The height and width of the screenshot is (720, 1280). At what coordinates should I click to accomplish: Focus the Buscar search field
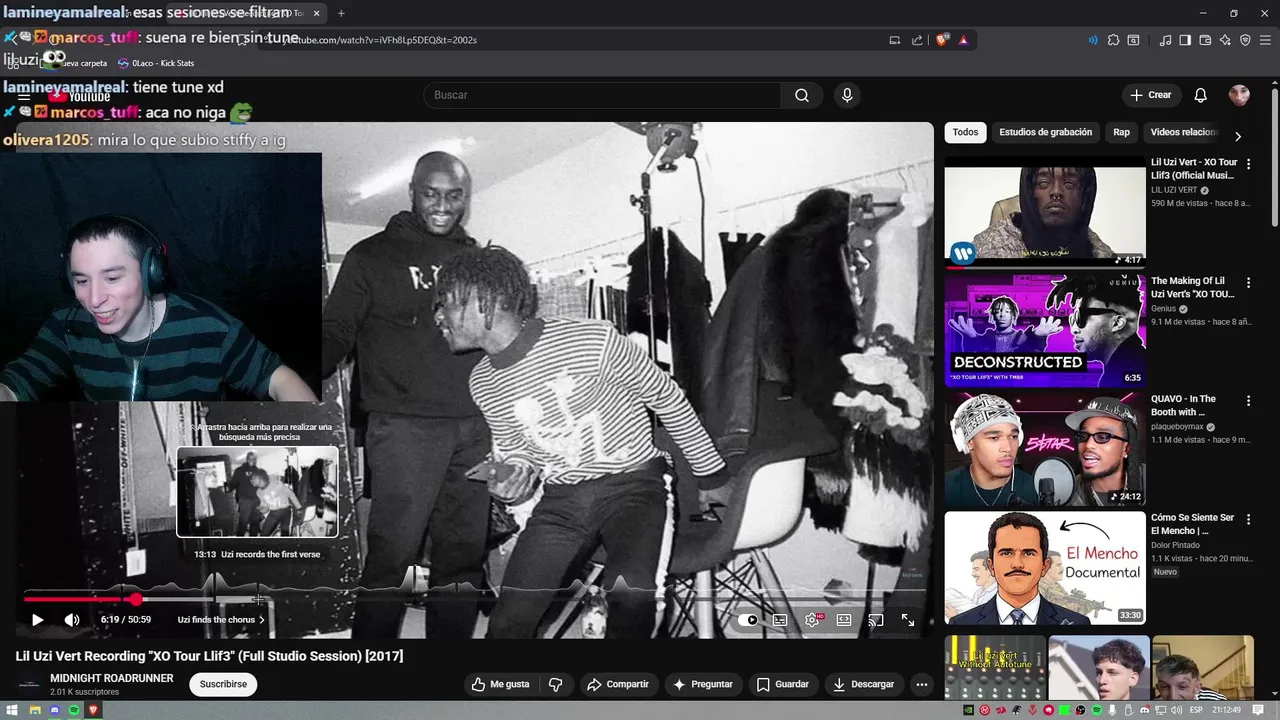pos(602,95)
